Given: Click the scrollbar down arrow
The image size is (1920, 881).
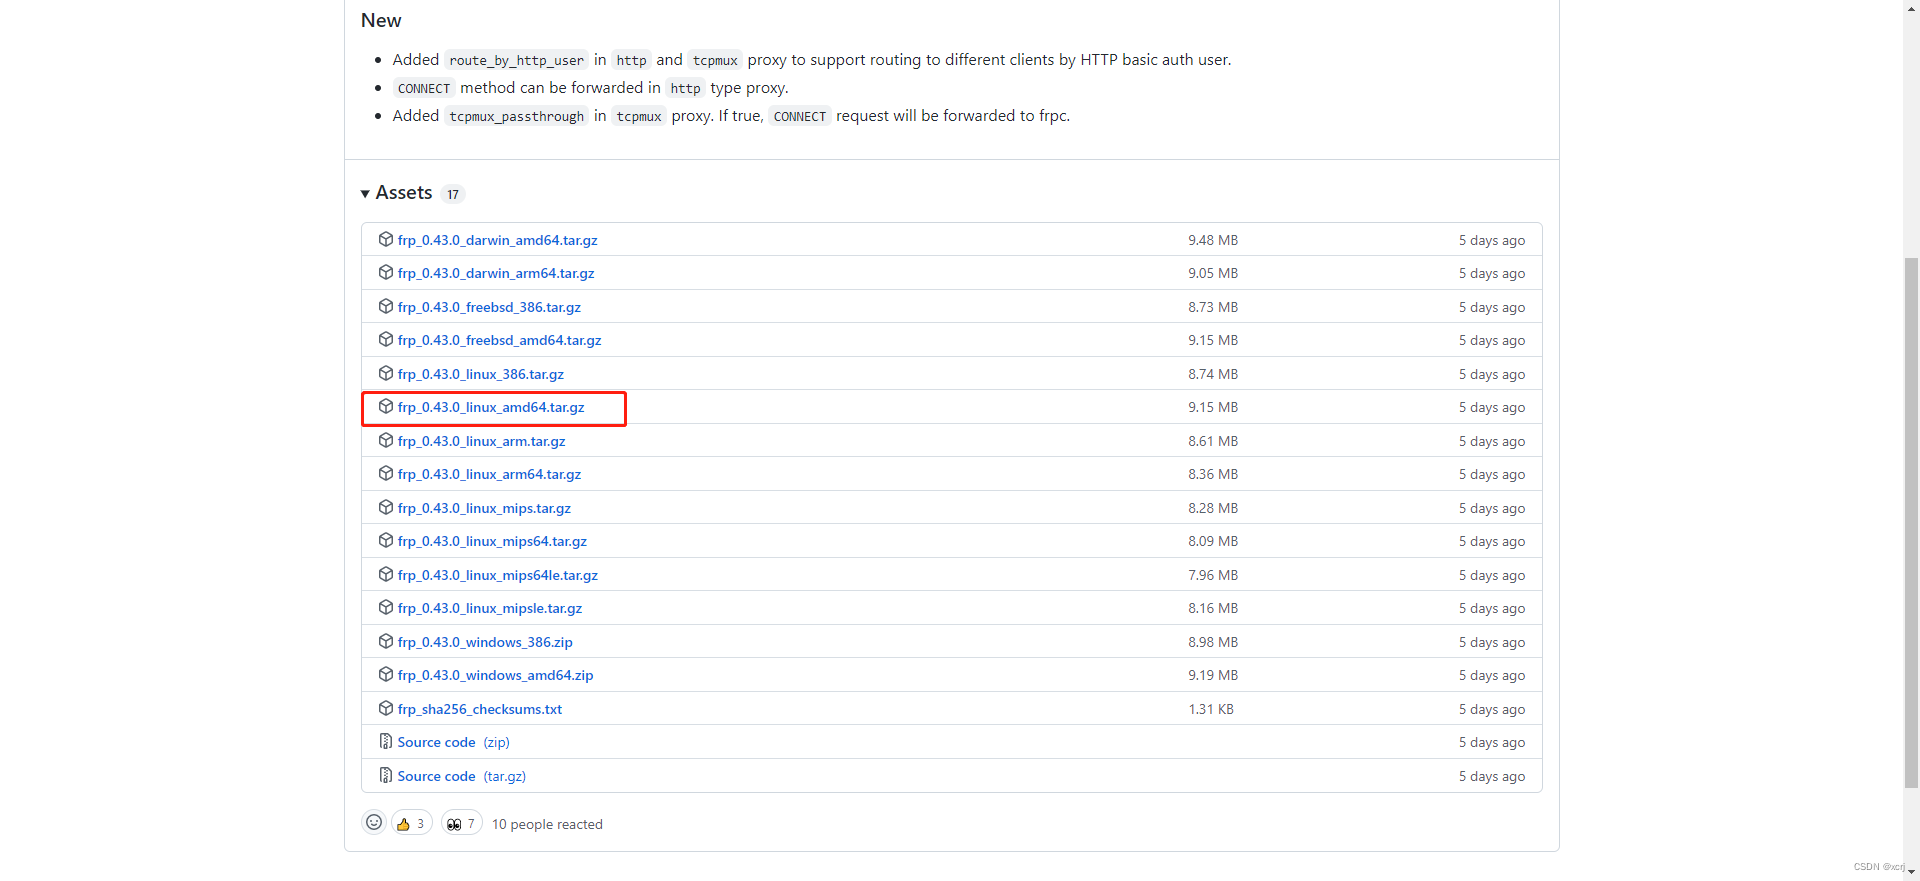Looking at the screenshot, I should click(1911, 872).
